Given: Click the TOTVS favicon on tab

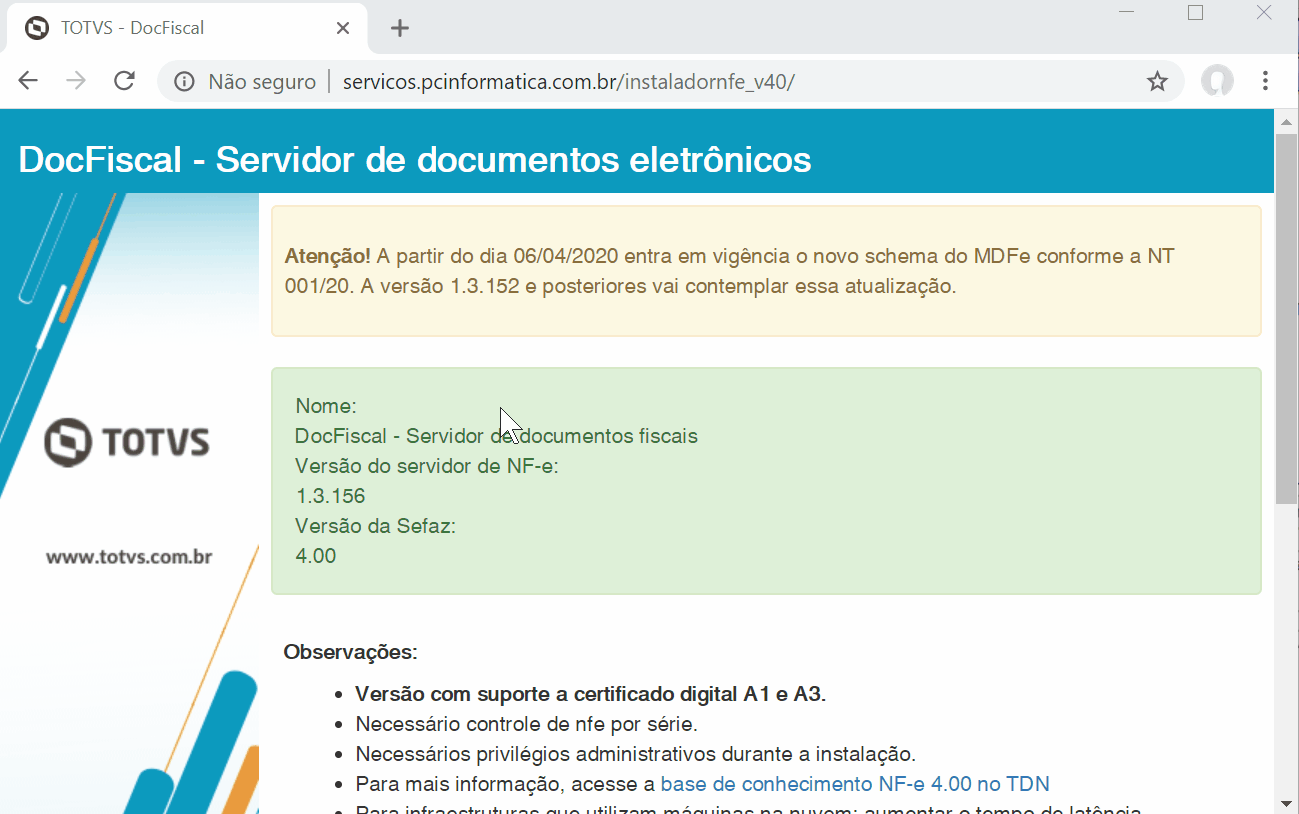Looking at the screenshot, I should click(37, 28).
